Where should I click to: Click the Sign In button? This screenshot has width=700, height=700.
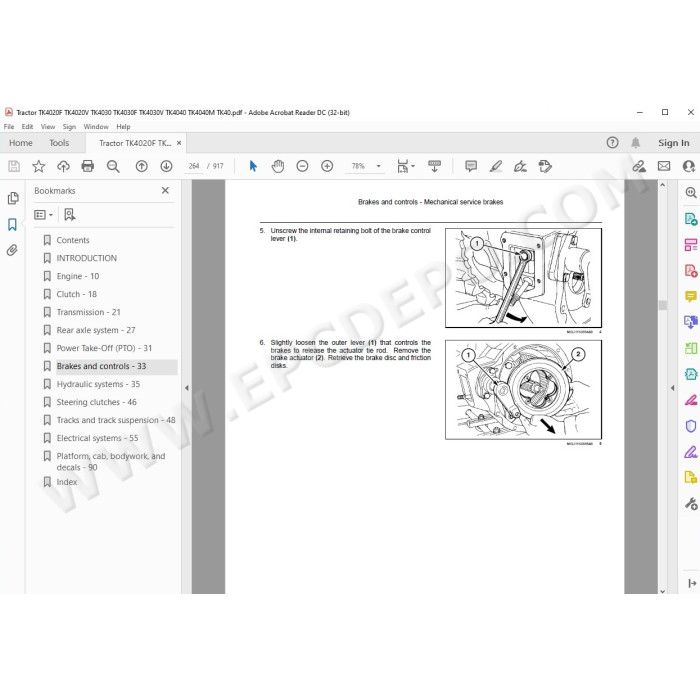(x=674, y=143)
